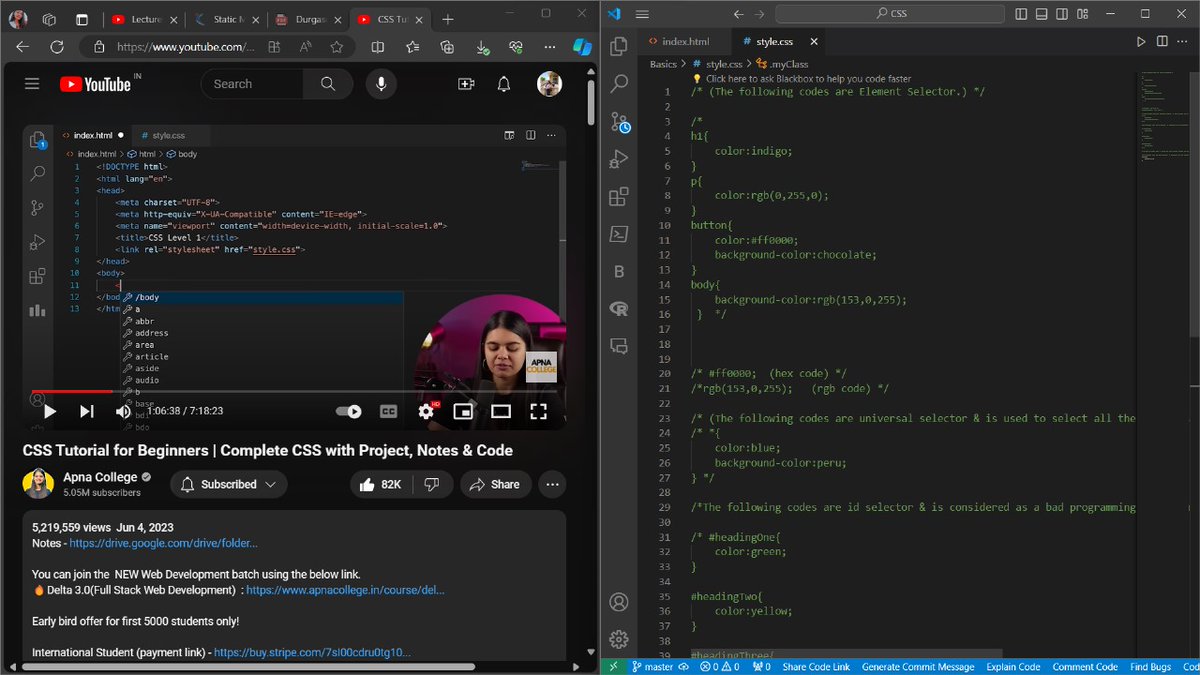The height and width of the screenshot is (675, 1200).
Task: Toggle VS Code primary side bar
Action: pos(1021,14)
